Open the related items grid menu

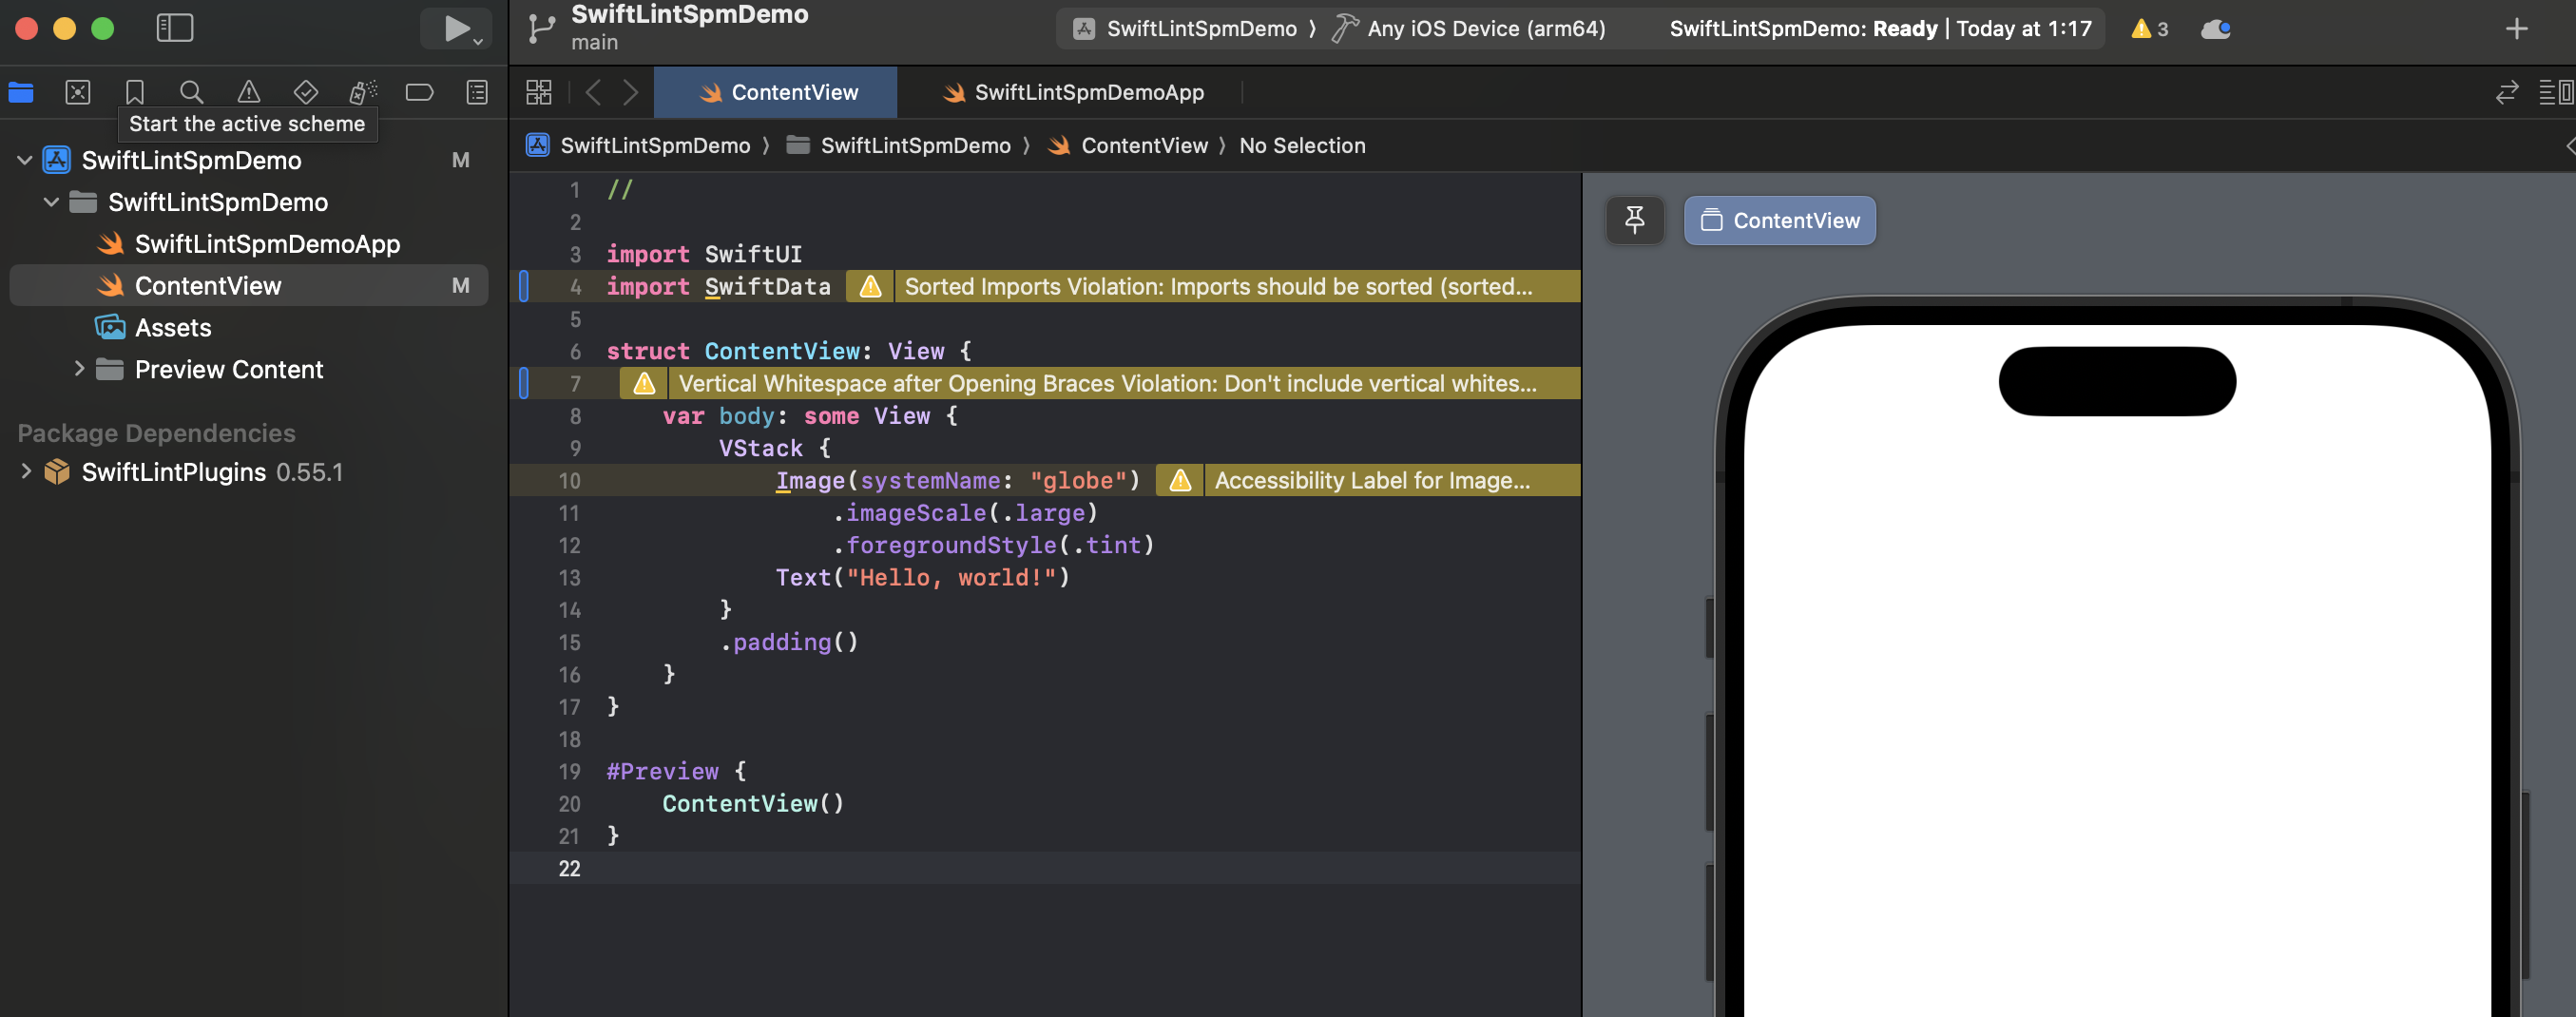click(539, 93)
